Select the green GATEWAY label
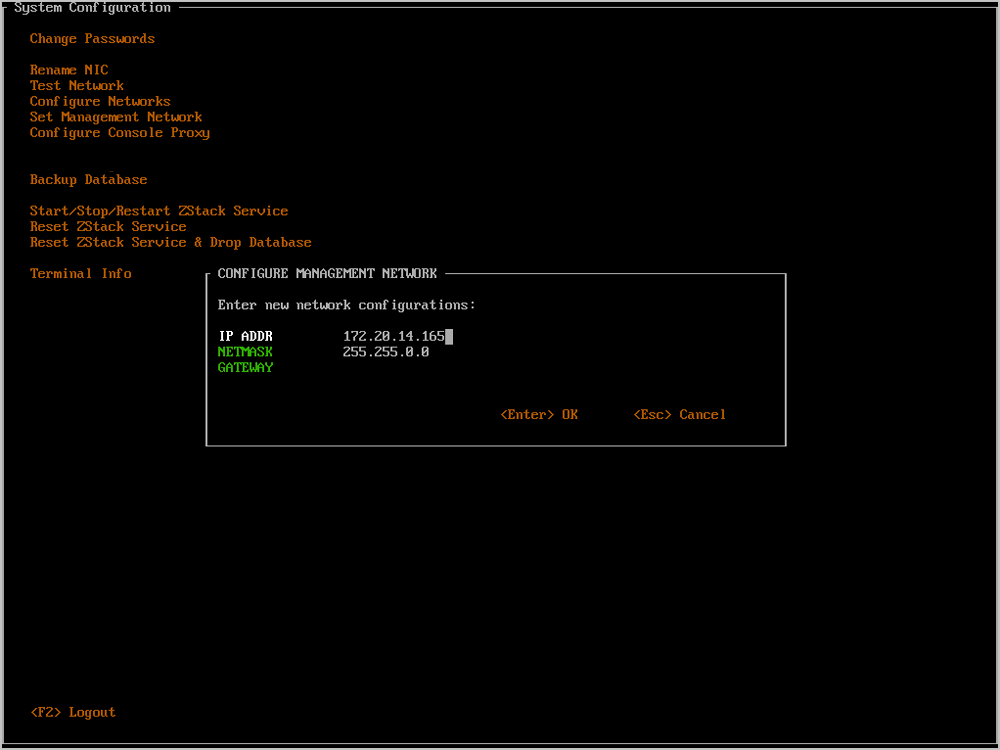The image size is (1000, 750). [x=245, y=368]
